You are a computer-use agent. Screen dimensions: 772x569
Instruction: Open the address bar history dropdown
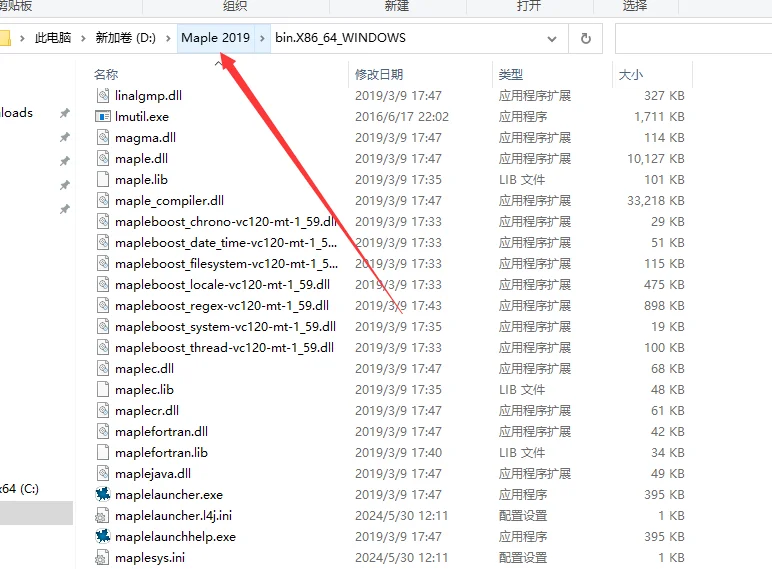click(551, 39)
